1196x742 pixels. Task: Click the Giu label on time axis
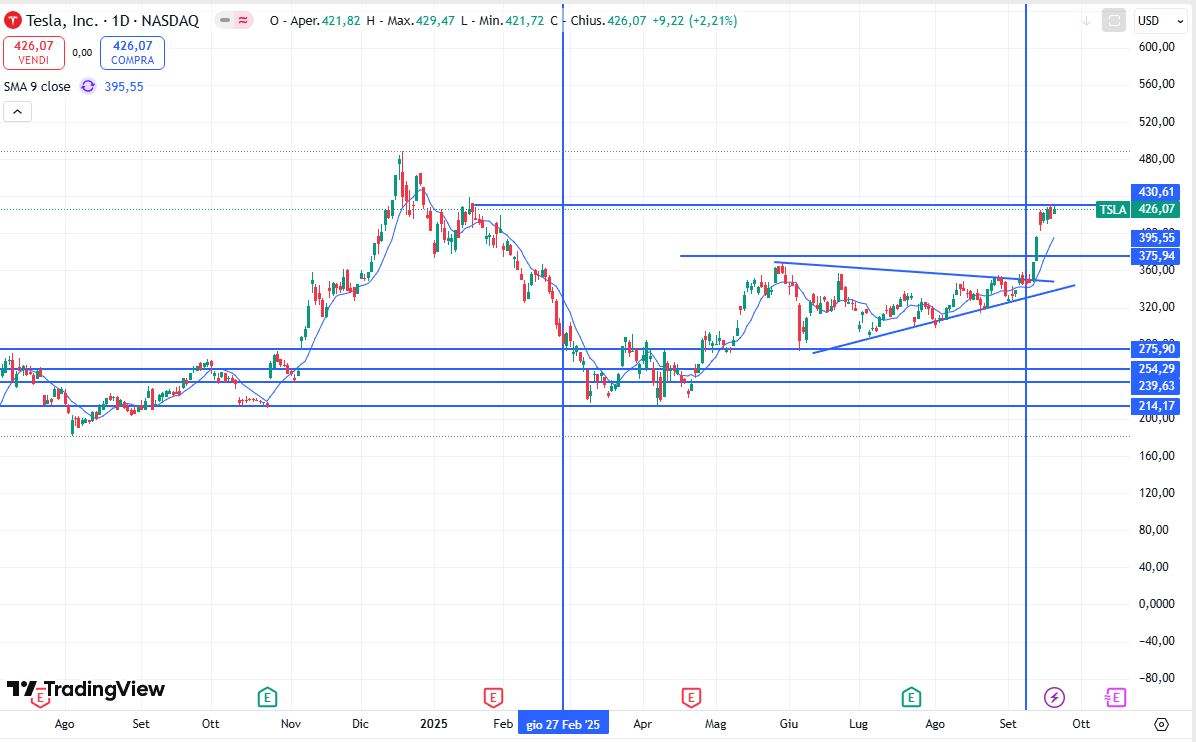pos(789,724)
